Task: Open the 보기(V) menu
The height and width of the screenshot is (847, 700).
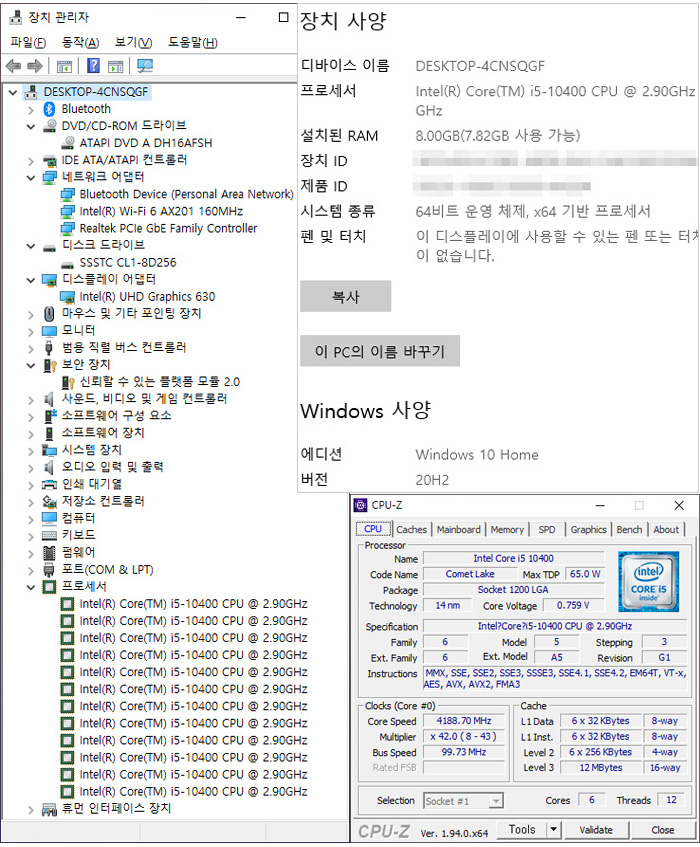Action: (x=133, y=42)
